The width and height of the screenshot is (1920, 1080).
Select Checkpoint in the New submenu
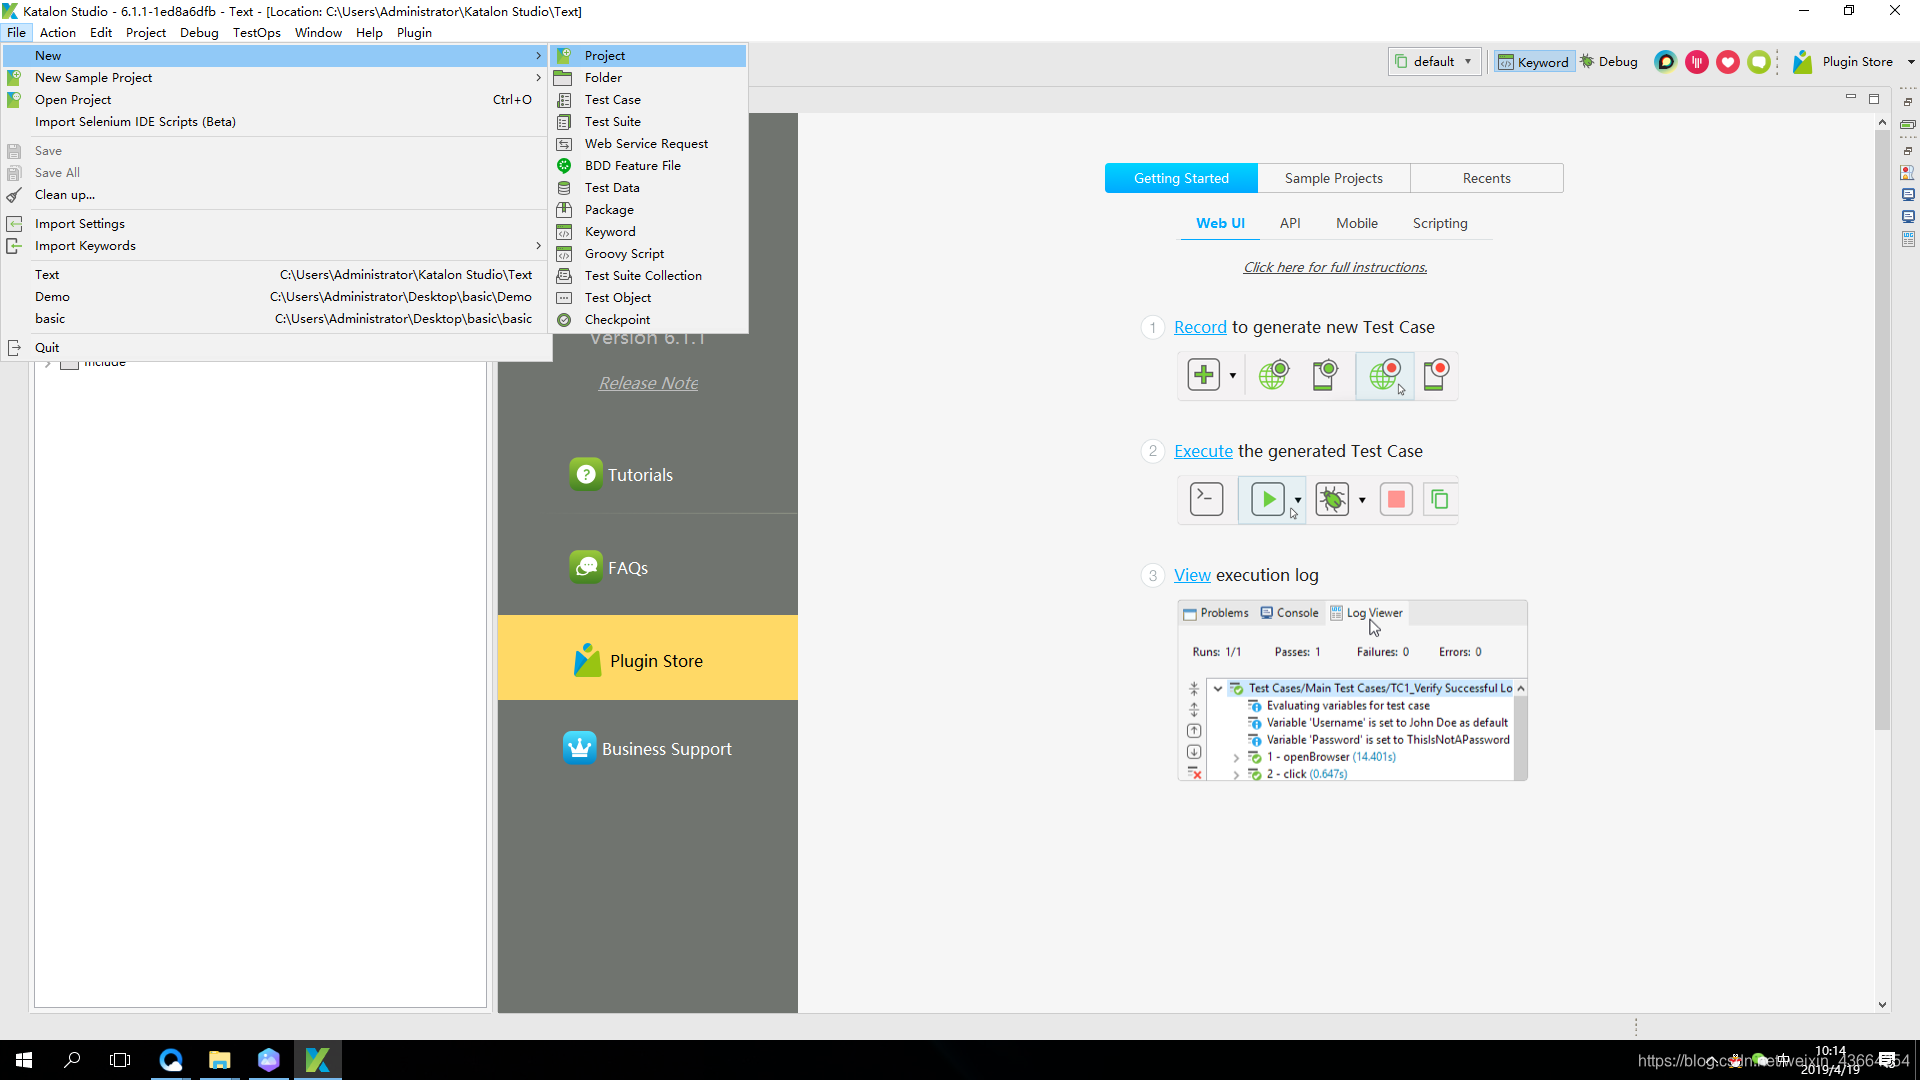(x=648, y=319)
